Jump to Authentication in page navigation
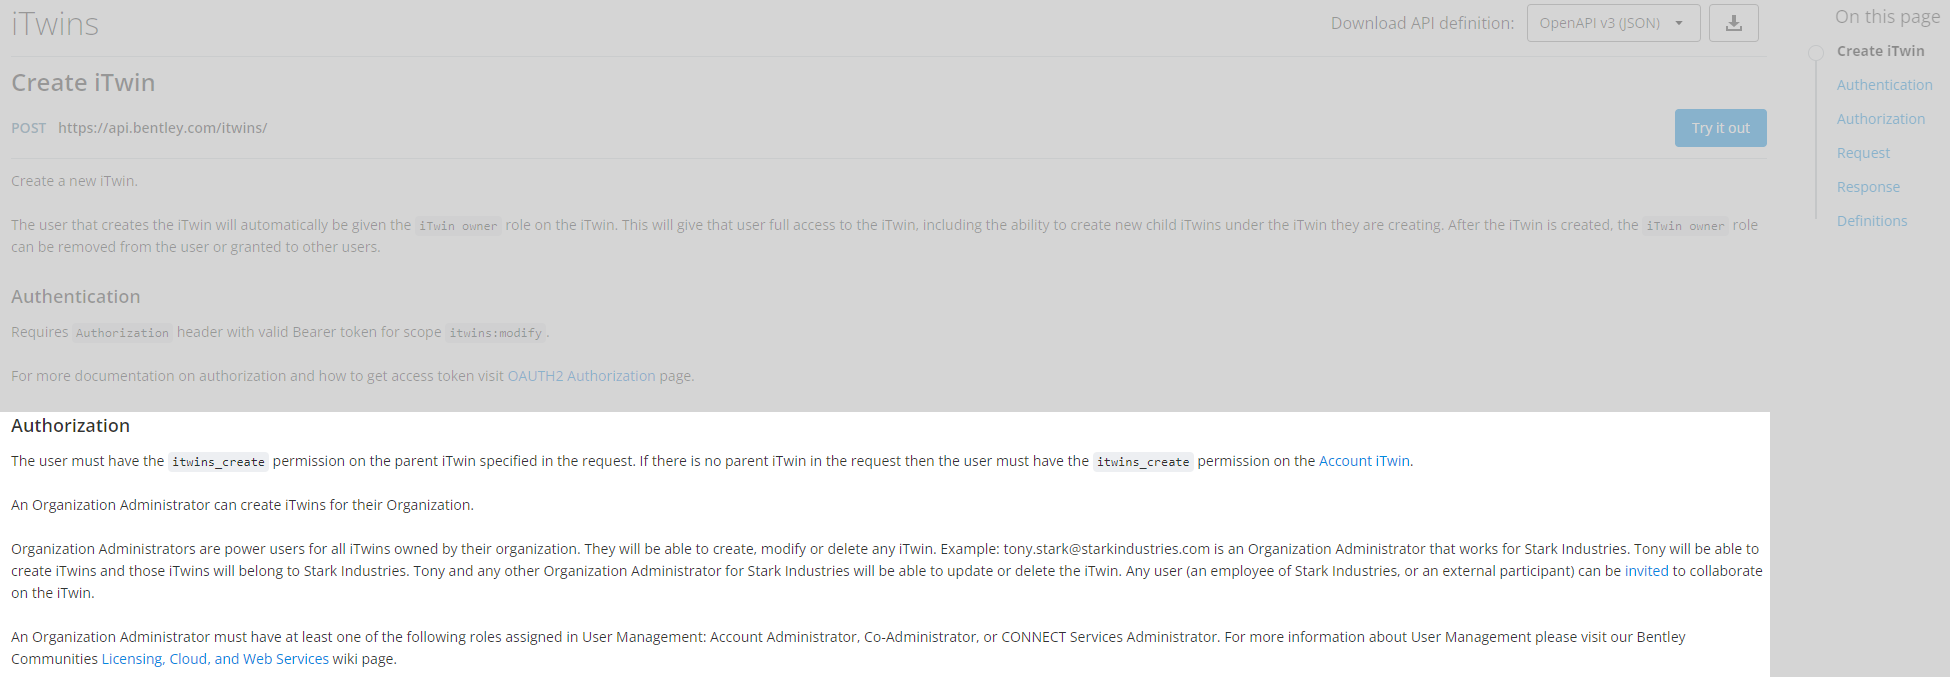 click(x=1884, y=85)
